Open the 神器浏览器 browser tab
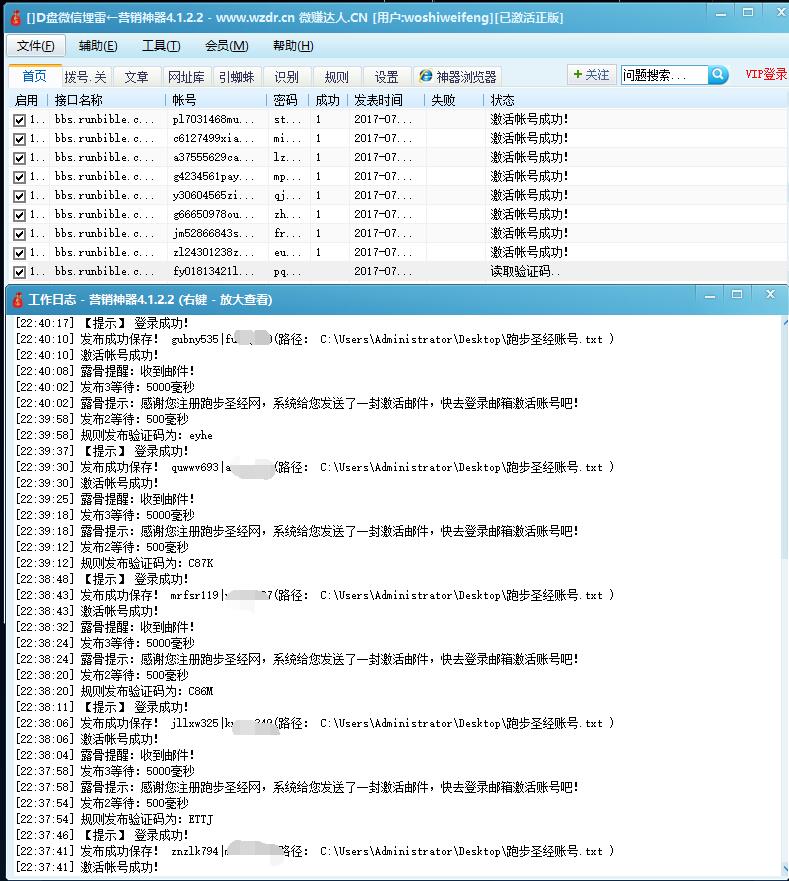This screenshot has width=789, height=881. point(458,76)
